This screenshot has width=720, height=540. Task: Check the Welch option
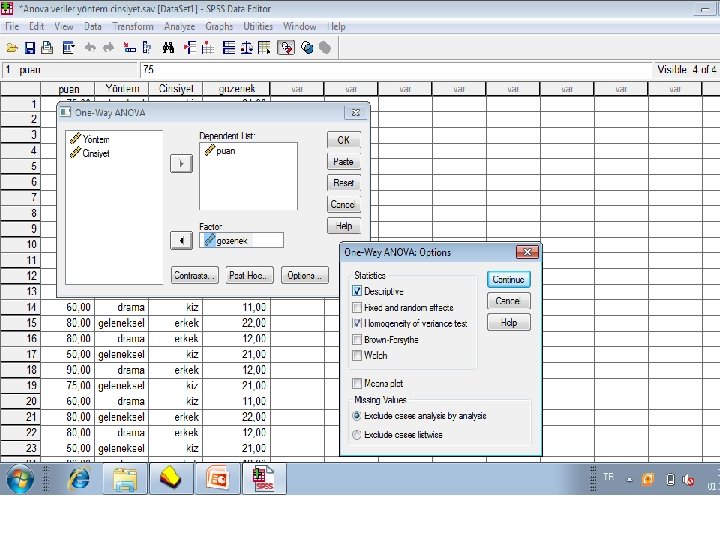(x=357, y=355)
